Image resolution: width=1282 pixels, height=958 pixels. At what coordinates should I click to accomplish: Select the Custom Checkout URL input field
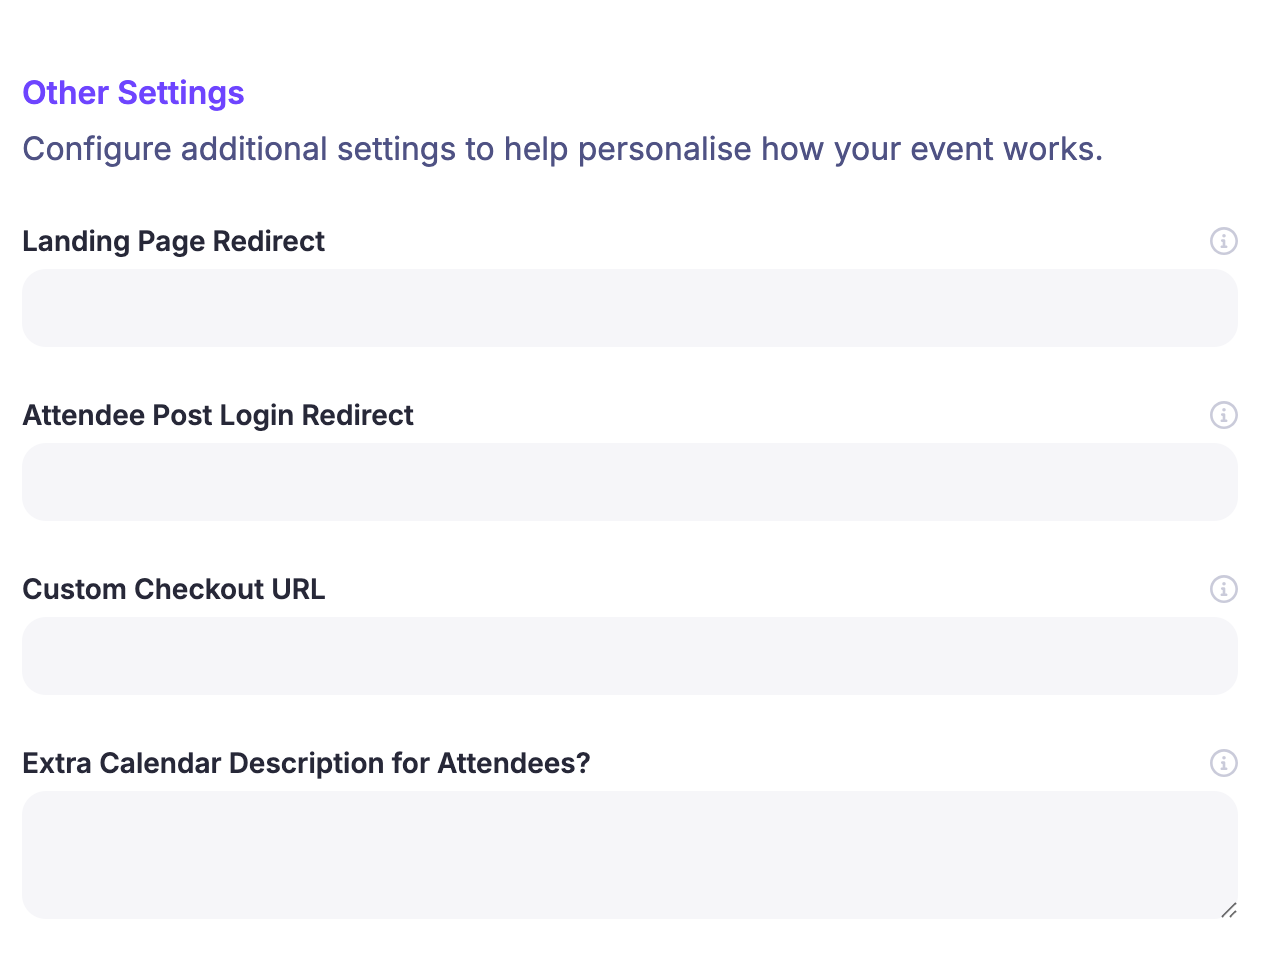pos(630,656)
